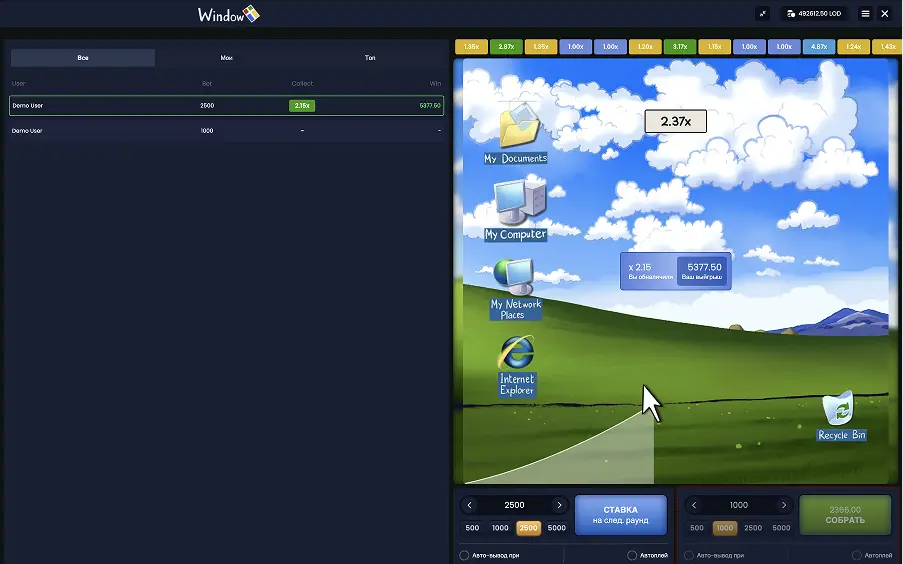
Task: Click the exit-fullscreen arrows icon in top bar
Action: coord(762,13)
